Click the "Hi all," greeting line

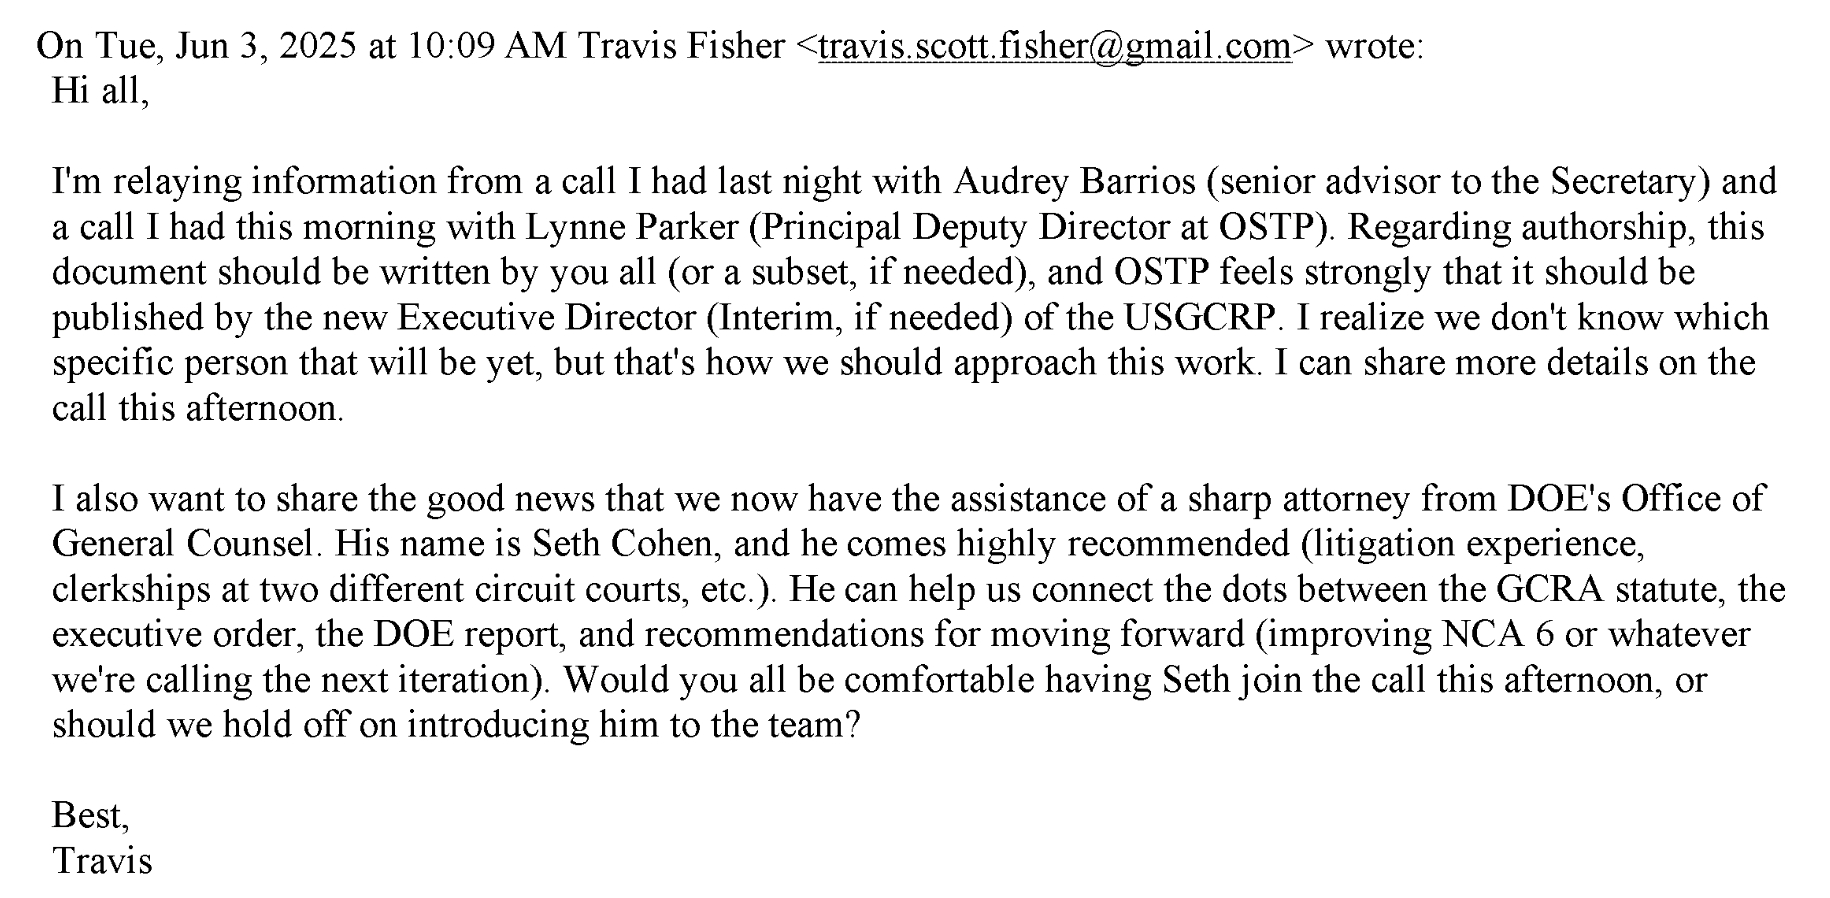point(100,92)
